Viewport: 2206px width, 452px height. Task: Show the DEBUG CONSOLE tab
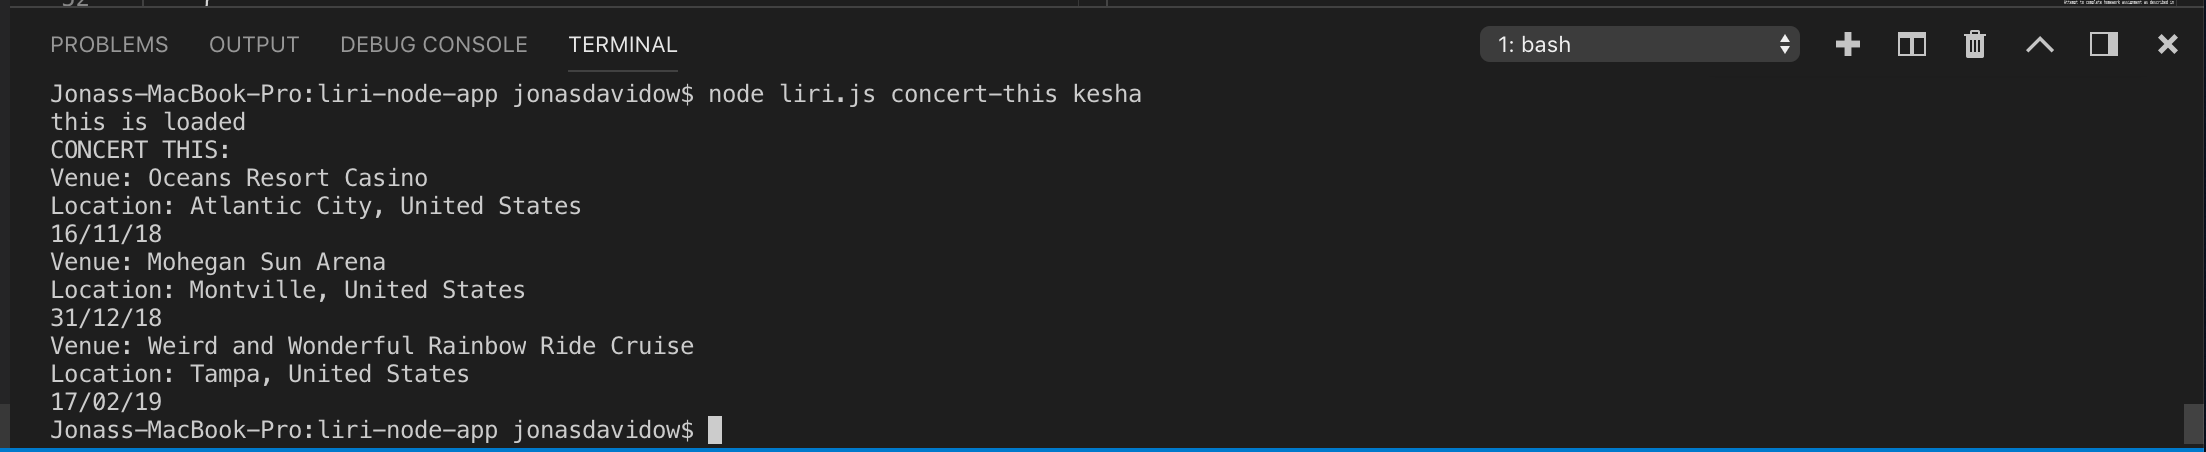(433, 45)
